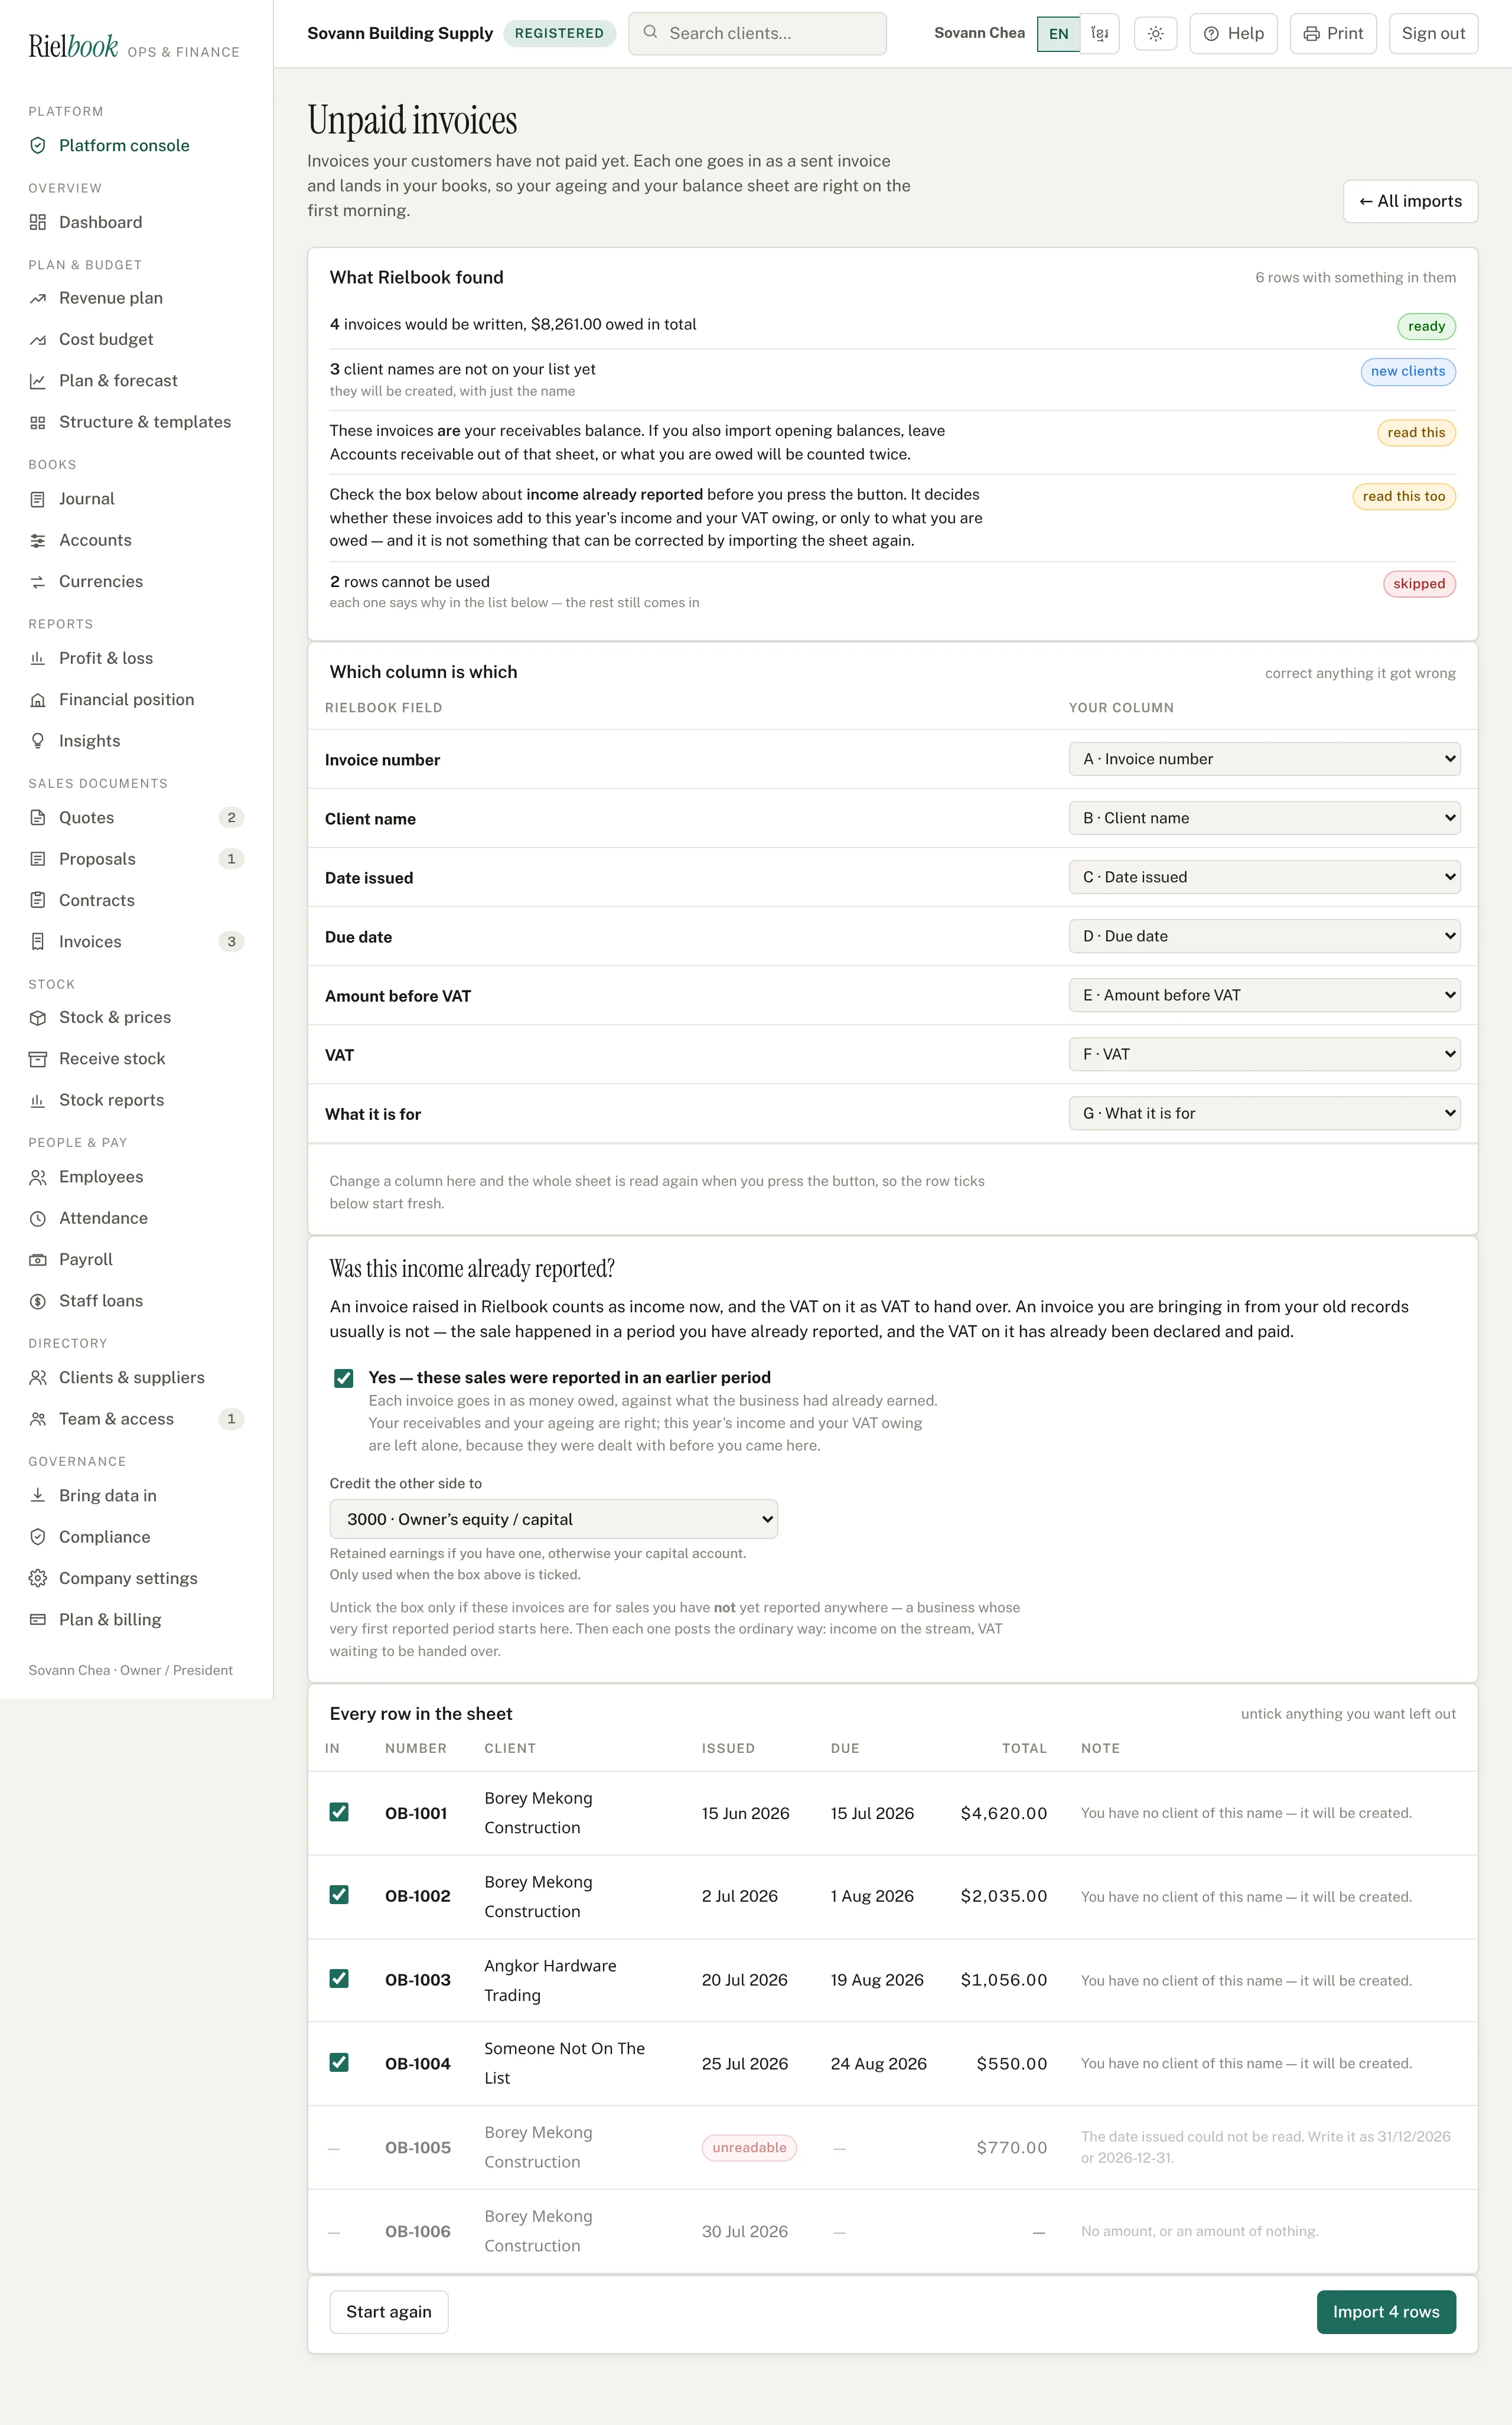Screen dimensions: 1512x2425
Task: Click the Stock & prices box icon
Action: click(38, 1017)
